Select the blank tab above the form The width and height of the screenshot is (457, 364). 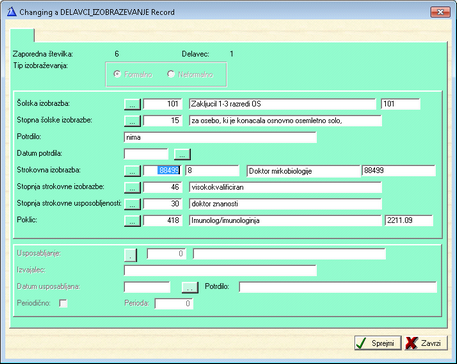coord(22,35)
